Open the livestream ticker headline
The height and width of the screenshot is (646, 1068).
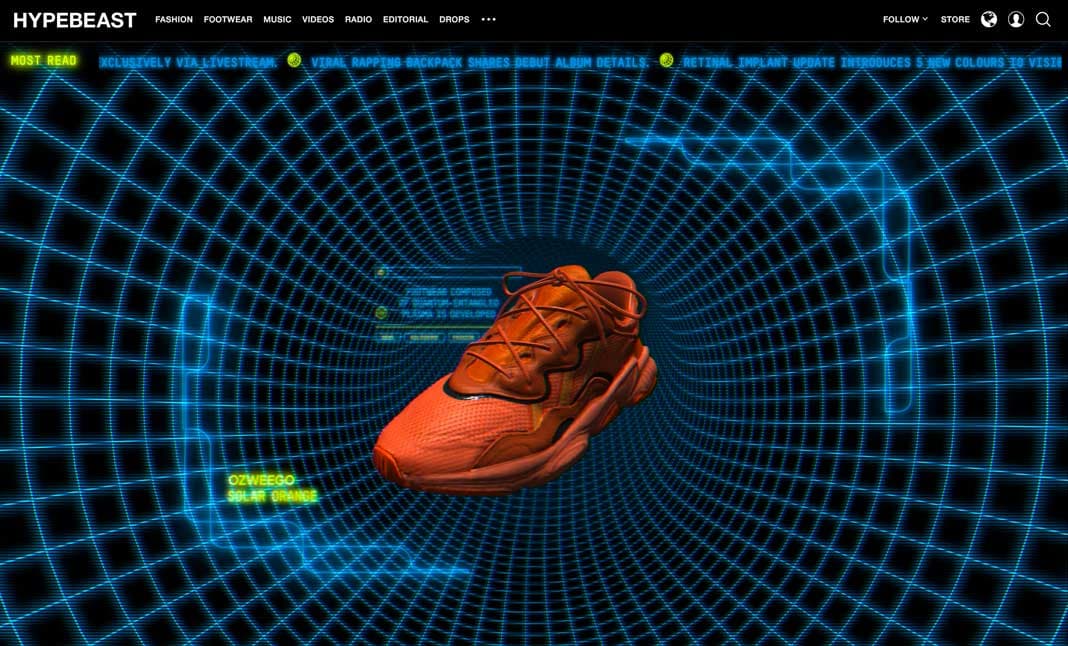[x=189, y=63]
